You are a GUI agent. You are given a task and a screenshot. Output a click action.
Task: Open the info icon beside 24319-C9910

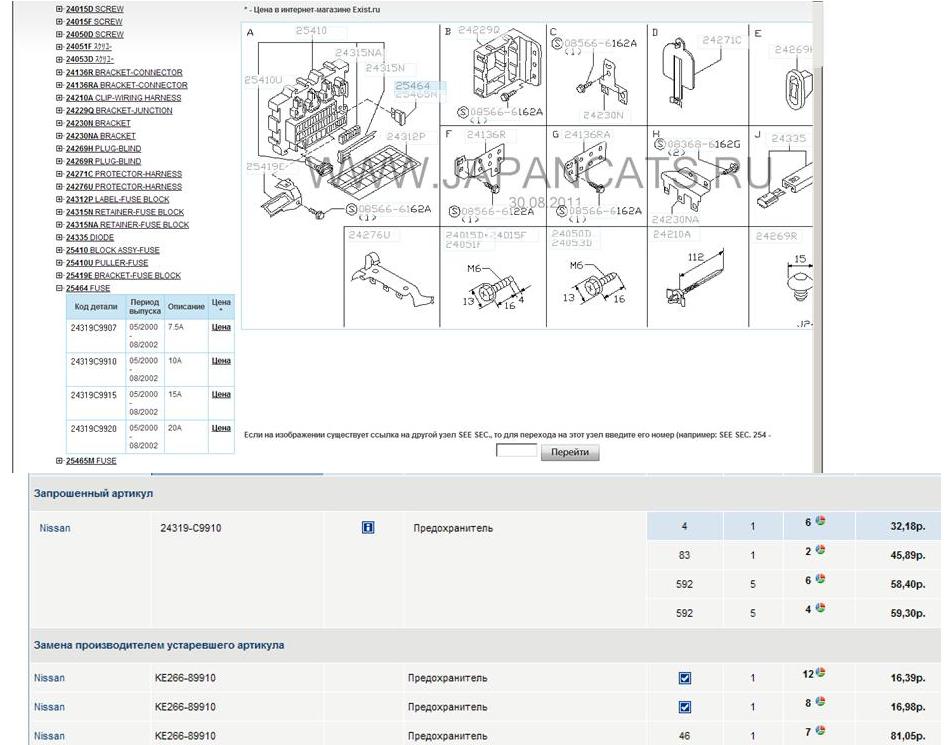click(368, 528)
